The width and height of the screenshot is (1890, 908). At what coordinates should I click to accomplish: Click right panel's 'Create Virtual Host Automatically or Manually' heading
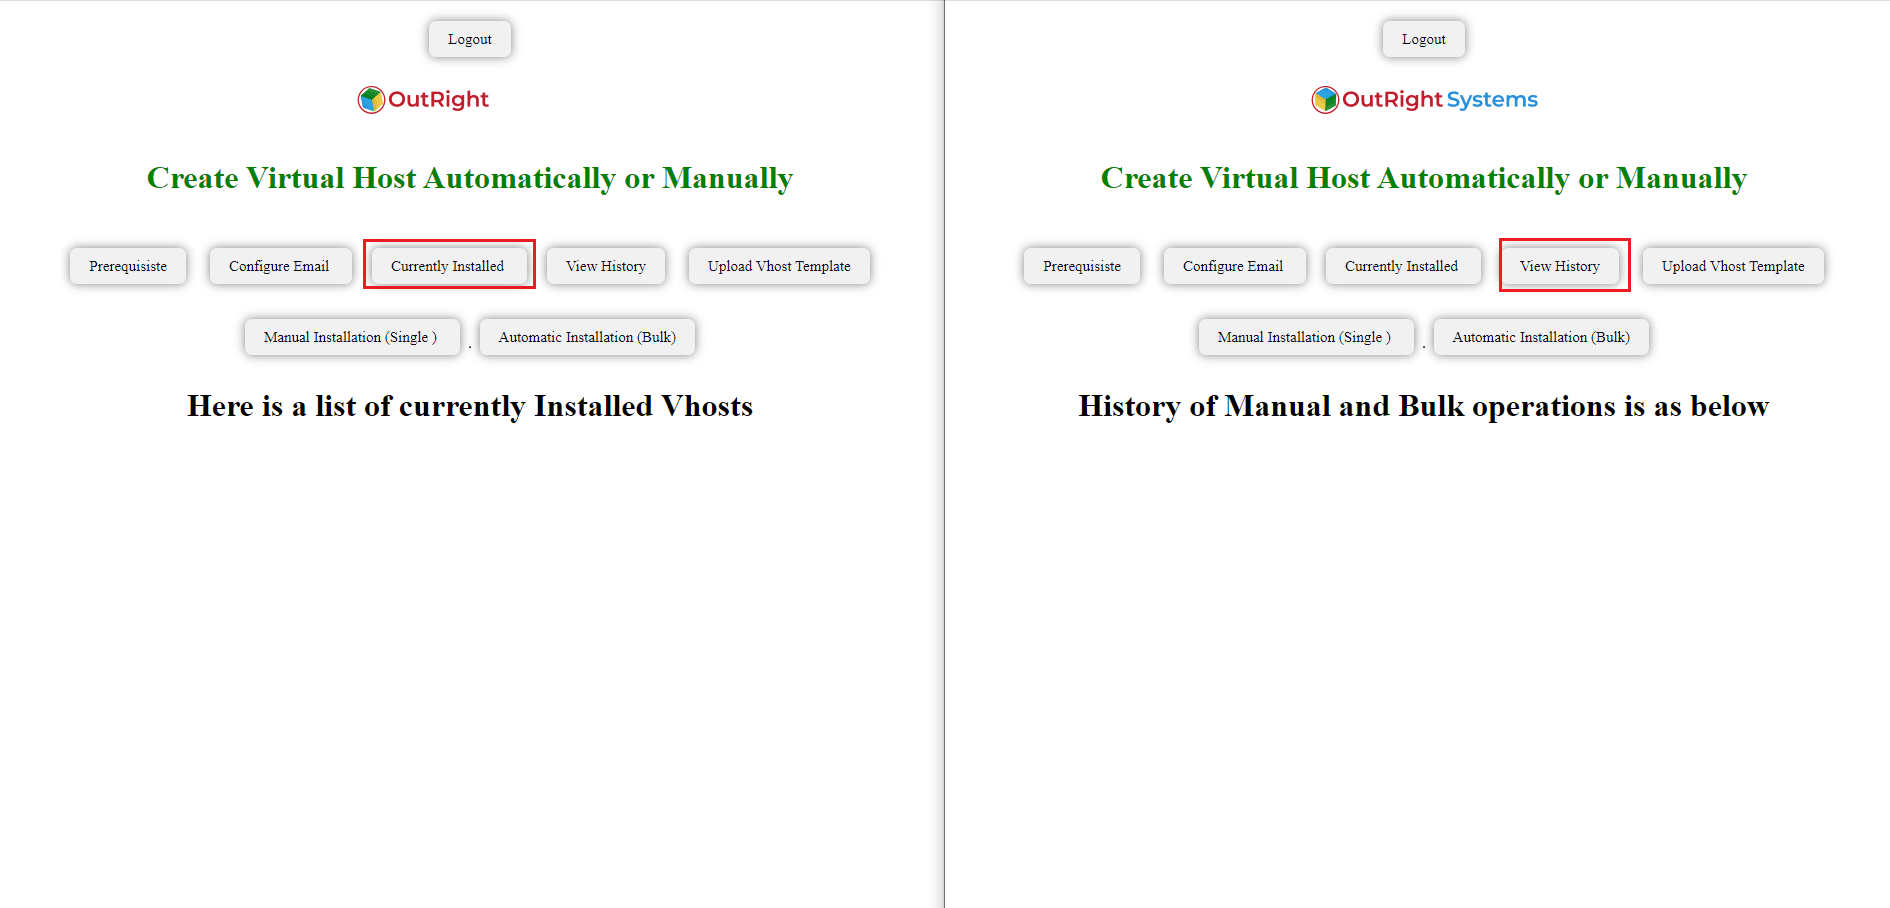pos(1424,178)
